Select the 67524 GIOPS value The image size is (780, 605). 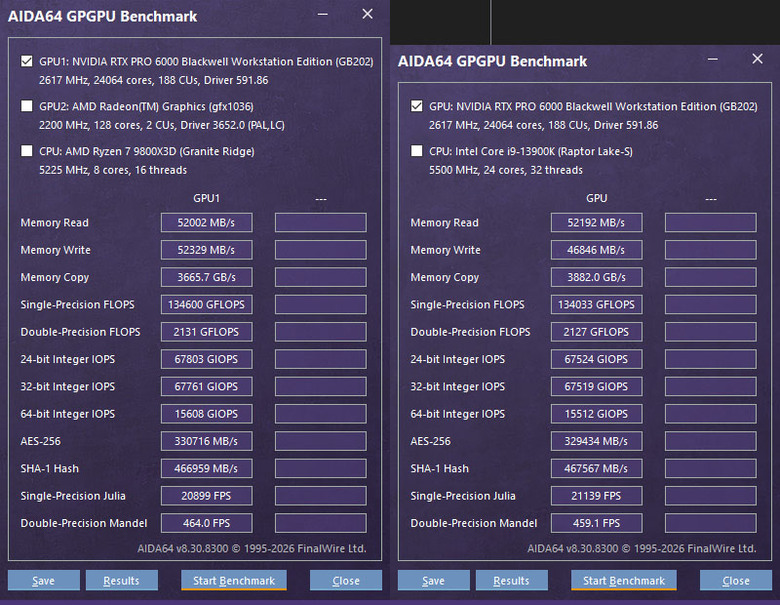pos(596,359)
